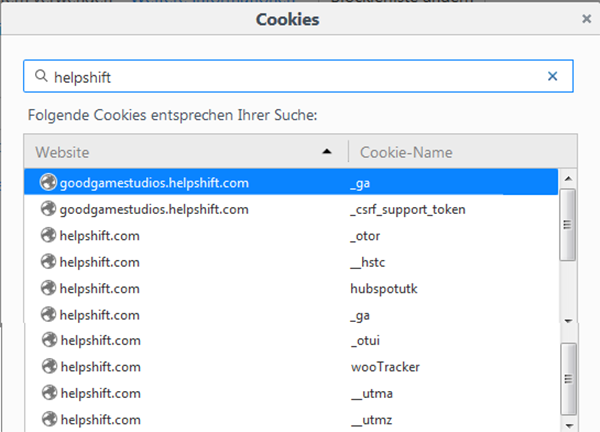Select globe icon of goodgamestudios _ga cookie

(48, 182)
